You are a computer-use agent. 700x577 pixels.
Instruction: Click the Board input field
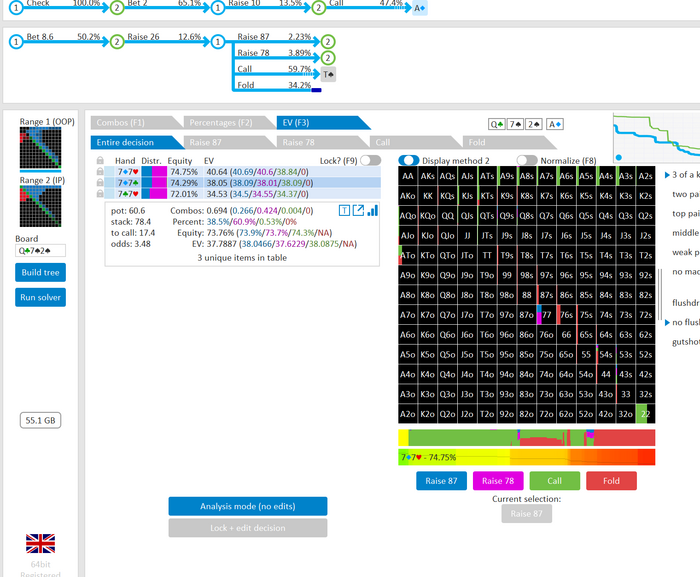point(40,251)
